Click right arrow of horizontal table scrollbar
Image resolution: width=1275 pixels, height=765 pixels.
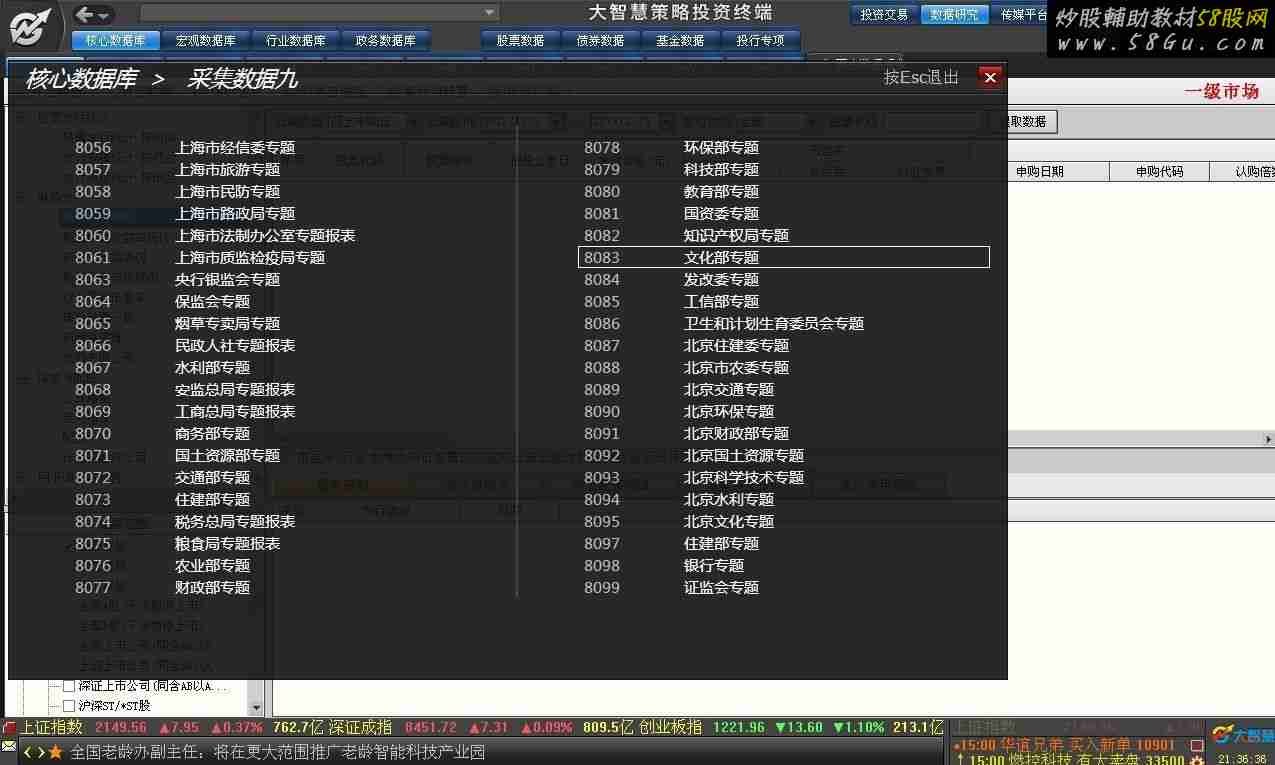[1268, 439]
